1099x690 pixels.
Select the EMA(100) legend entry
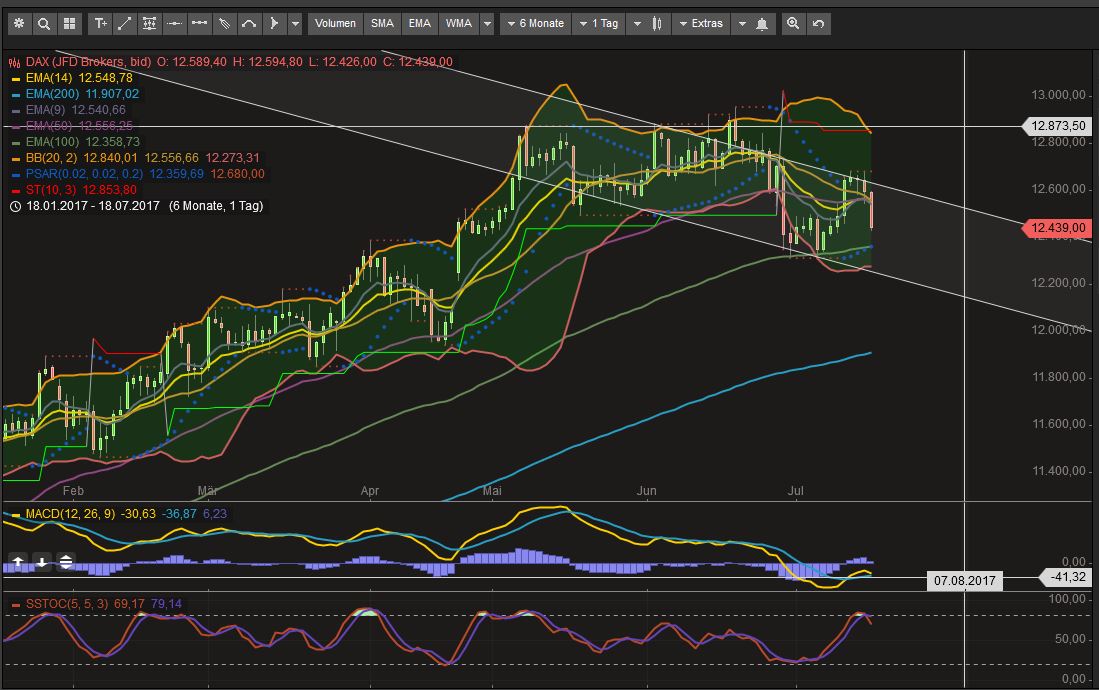(x=82, y=142)
